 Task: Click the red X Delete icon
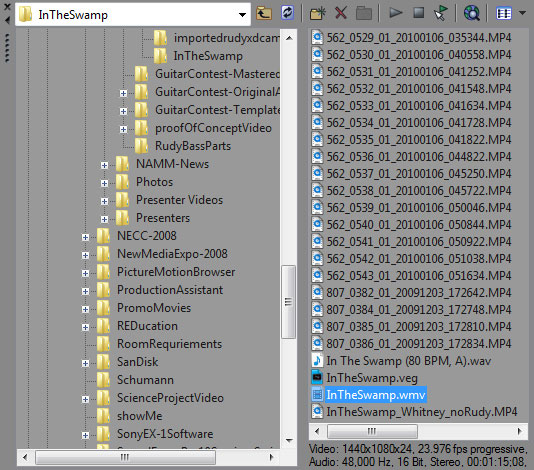click(341, 13)
